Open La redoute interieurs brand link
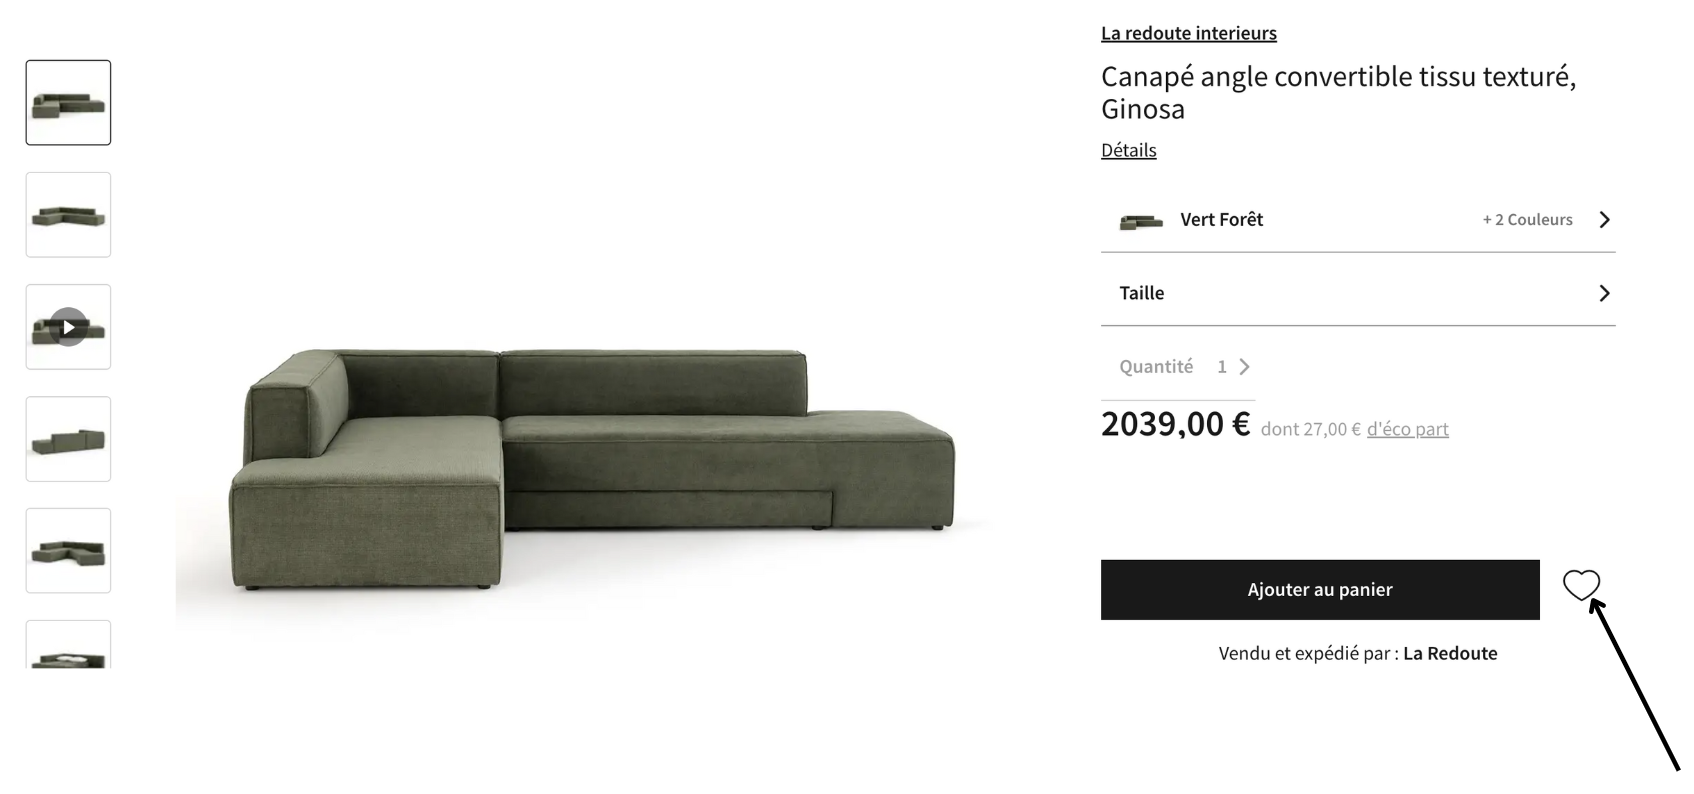 click(1188, 33)
